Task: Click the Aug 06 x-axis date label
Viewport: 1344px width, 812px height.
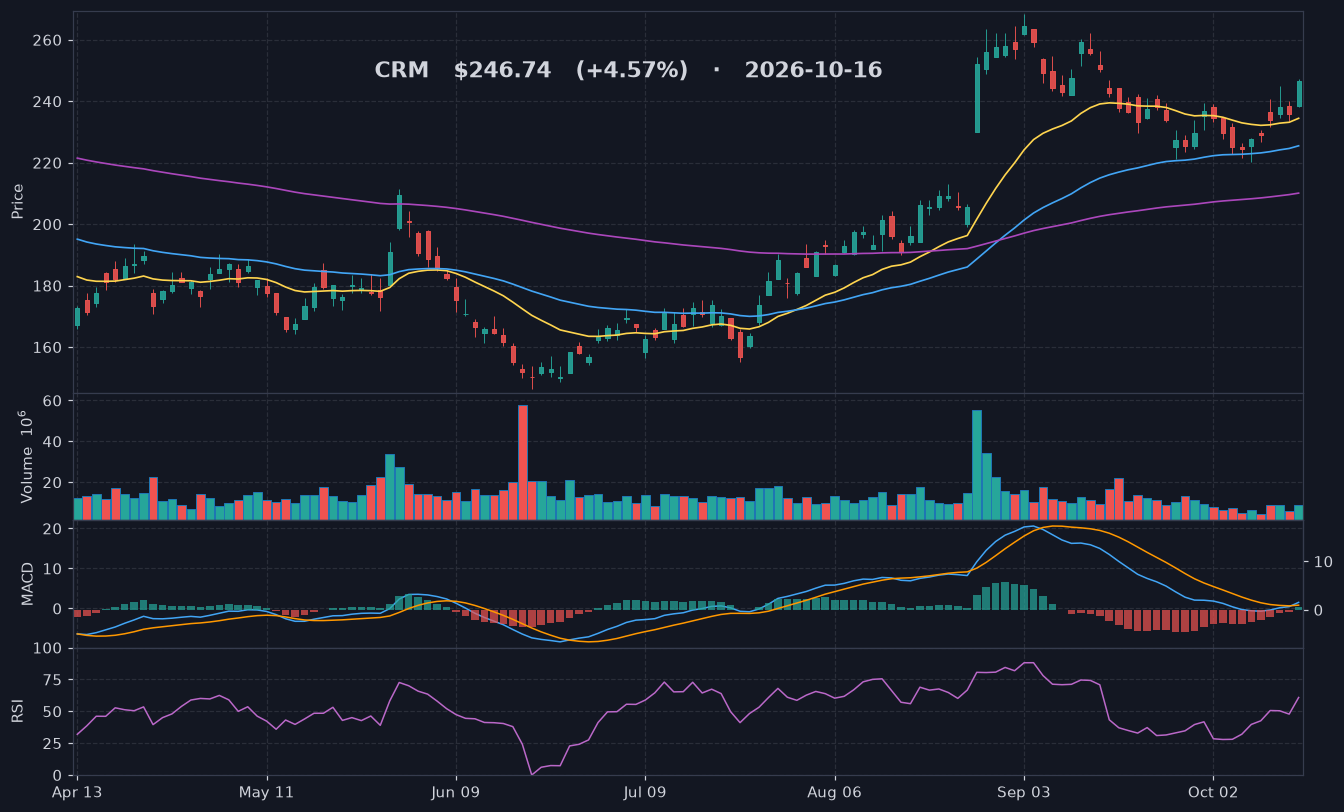Action: (x=834, y=793)
